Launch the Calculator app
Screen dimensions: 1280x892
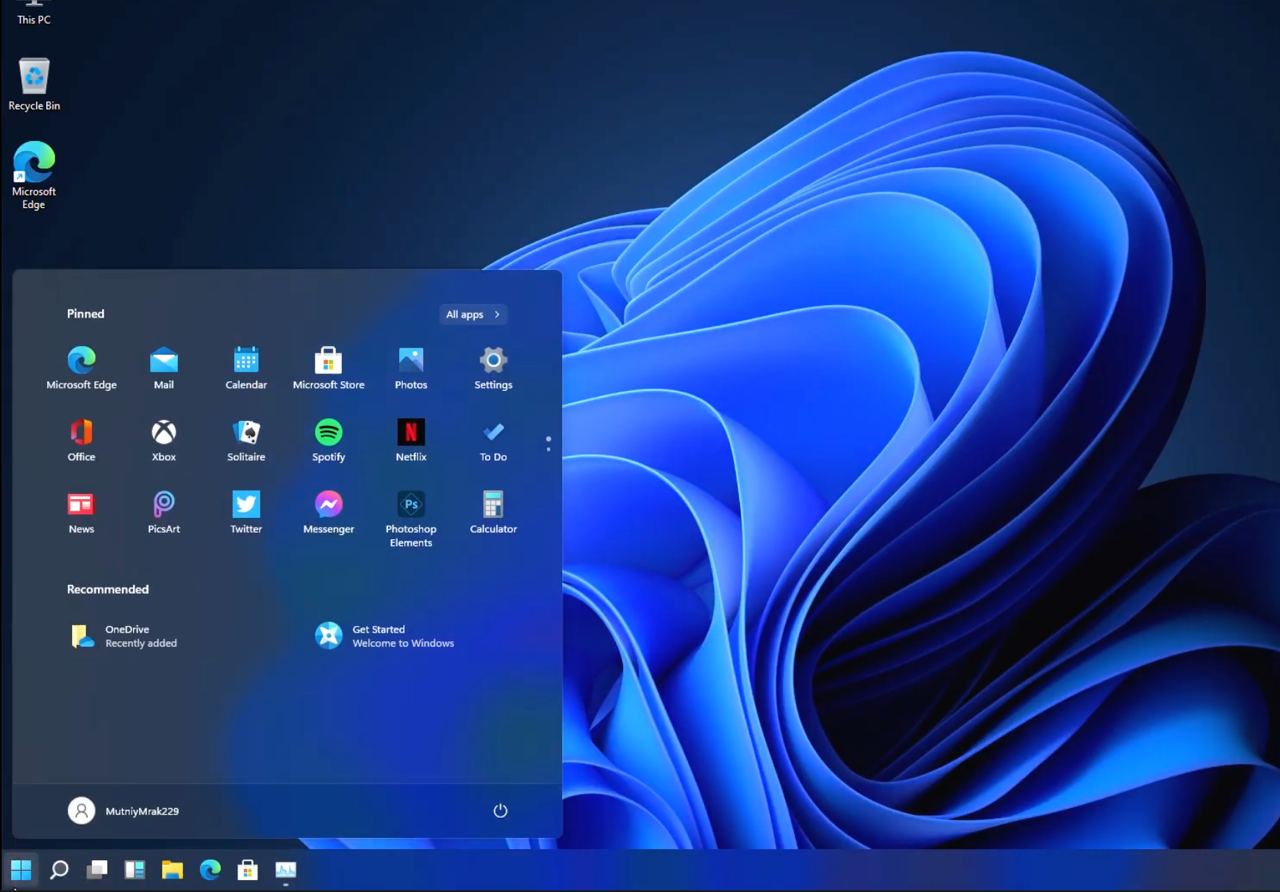pos(493,512)
